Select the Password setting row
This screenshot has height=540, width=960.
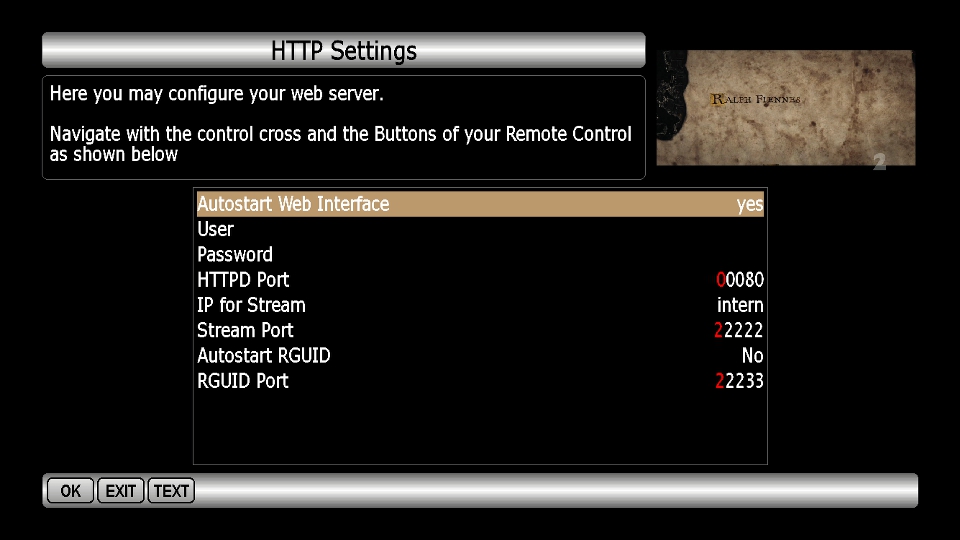235,254
